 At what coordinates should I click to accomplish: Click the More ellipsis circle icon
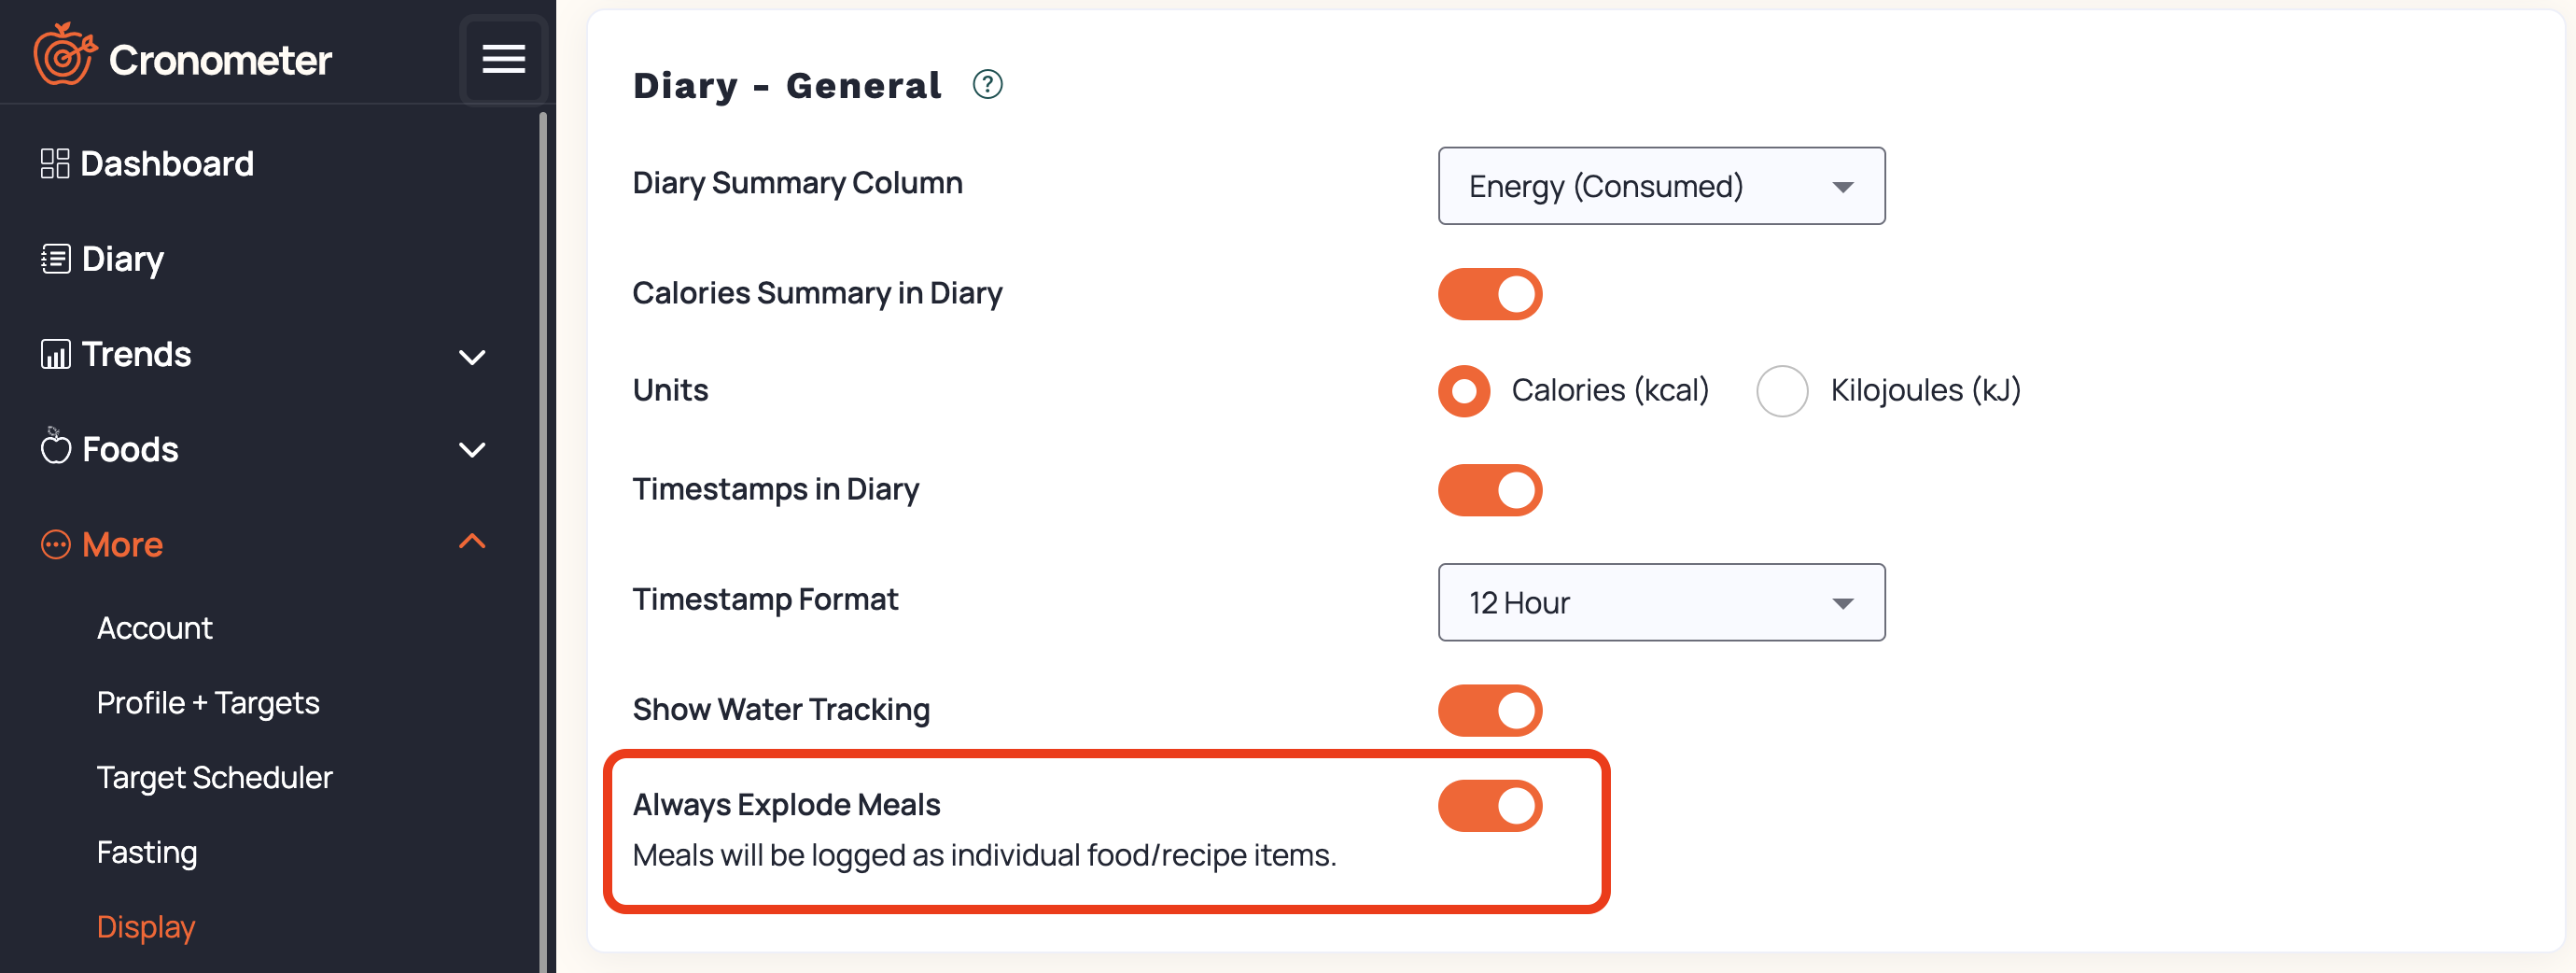[x=55, y=545]
